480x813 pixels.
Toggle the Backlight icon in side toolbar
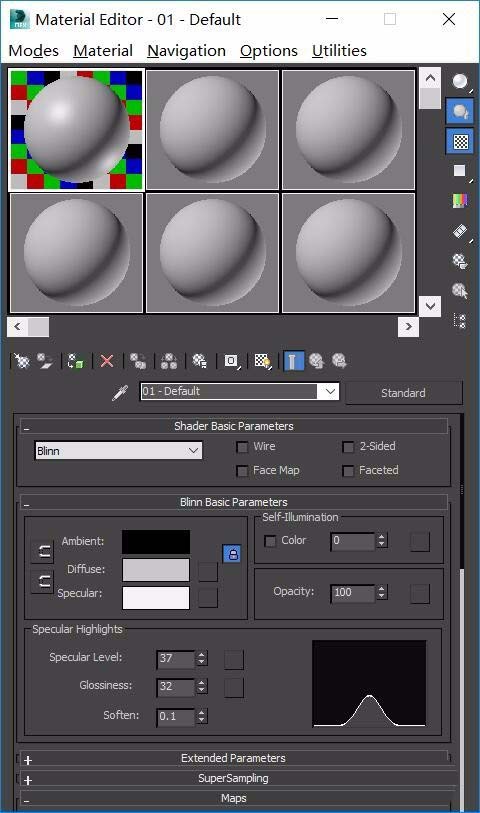(x=460, y=111)
